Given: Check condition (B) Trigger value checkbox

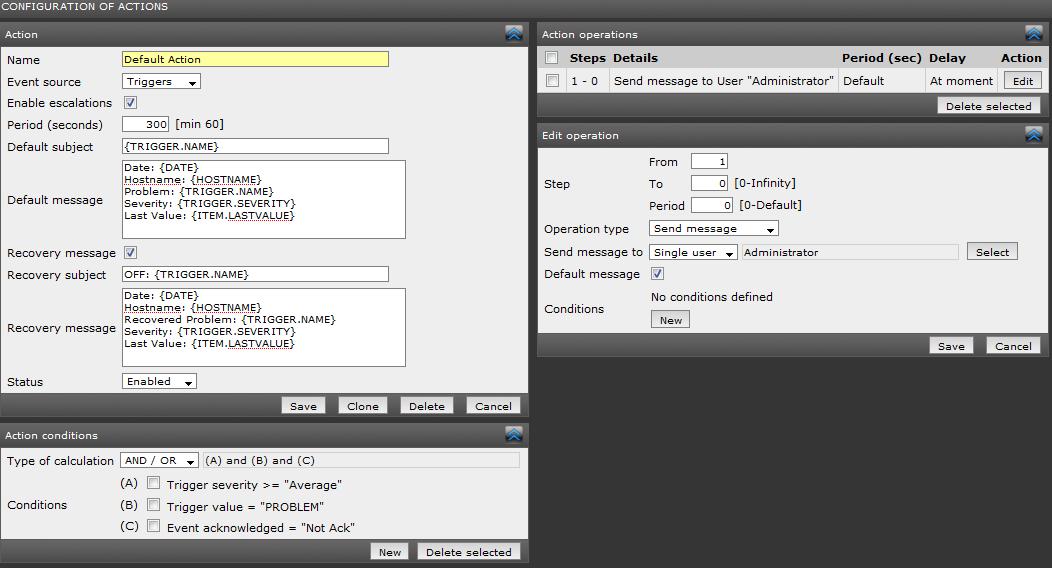Looking at the screenshot, I should (154, 505).
